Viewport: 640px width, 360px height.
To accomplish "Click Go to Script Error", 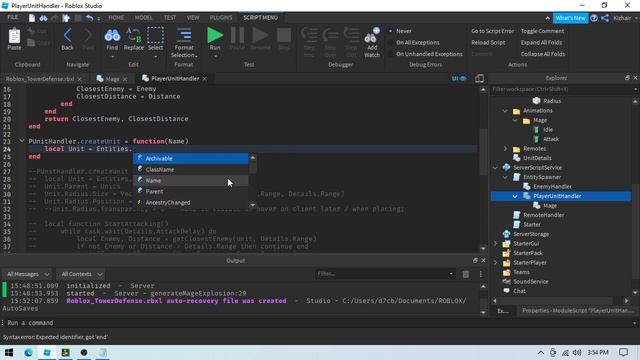I will (x=493, y=31).
